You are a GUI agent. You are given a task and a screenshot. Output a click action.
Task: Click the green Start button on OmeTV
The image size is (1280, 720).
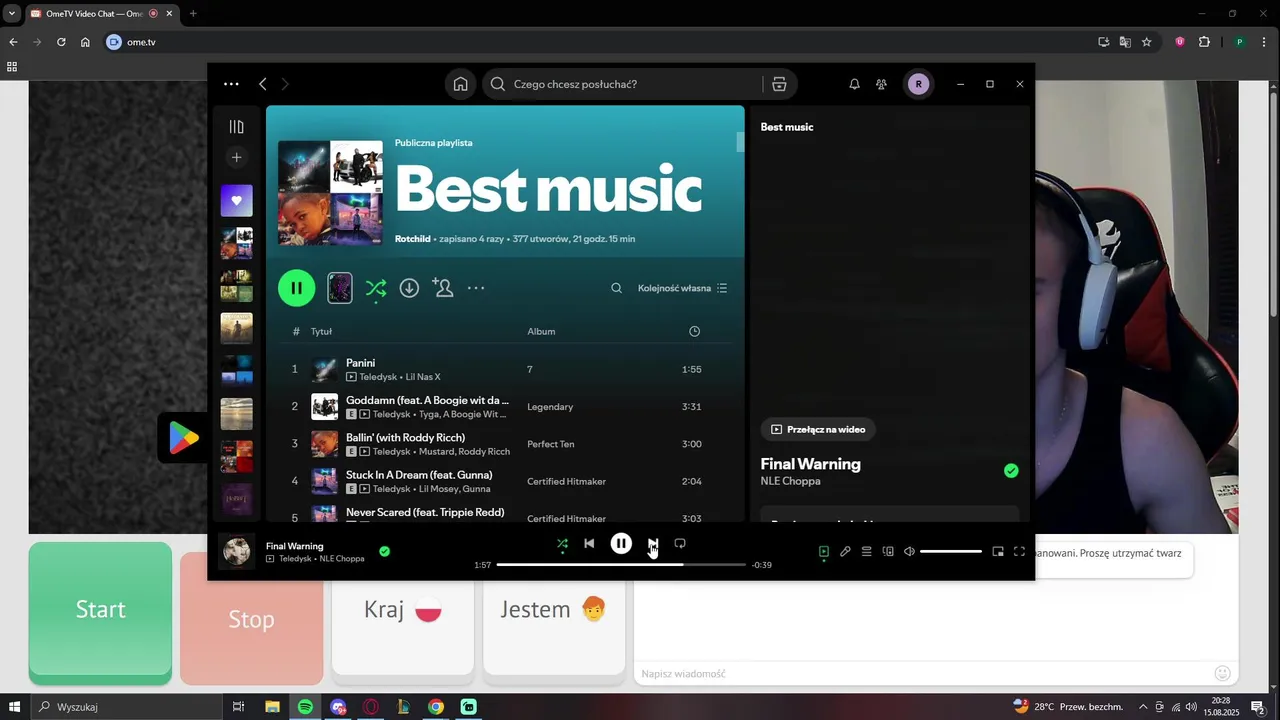[100, 611]
